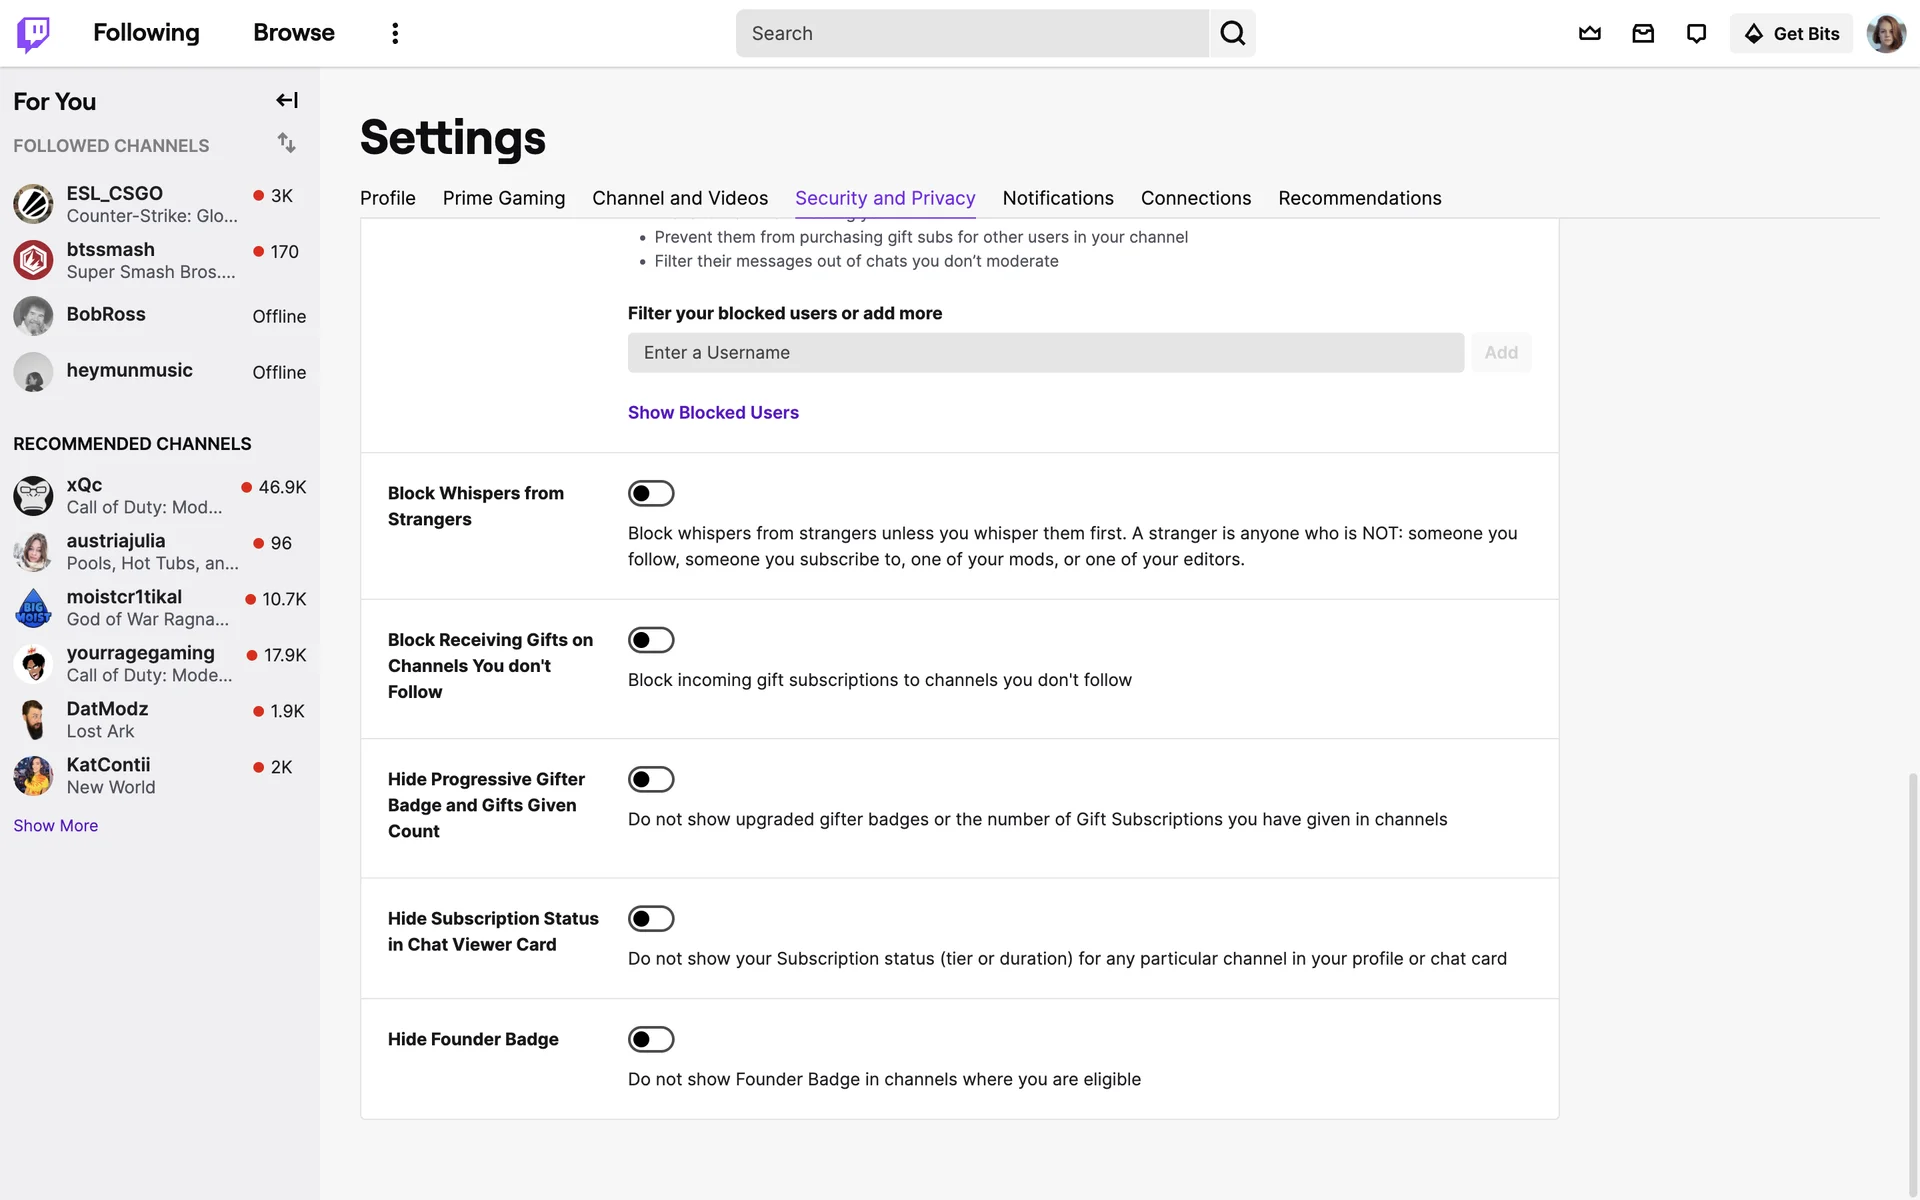This screenshot has height=1200, width=1920.
Task: Toggle Hide Founder Badge switch
Action: point(651,1039)
